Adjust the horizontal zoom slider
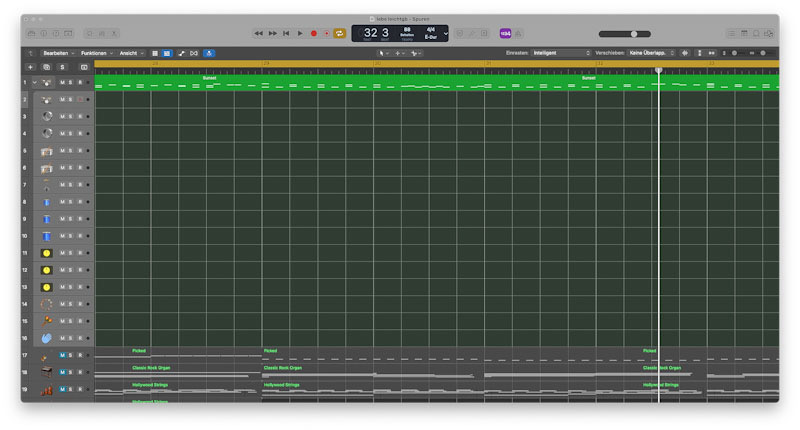 click(763, 53)
